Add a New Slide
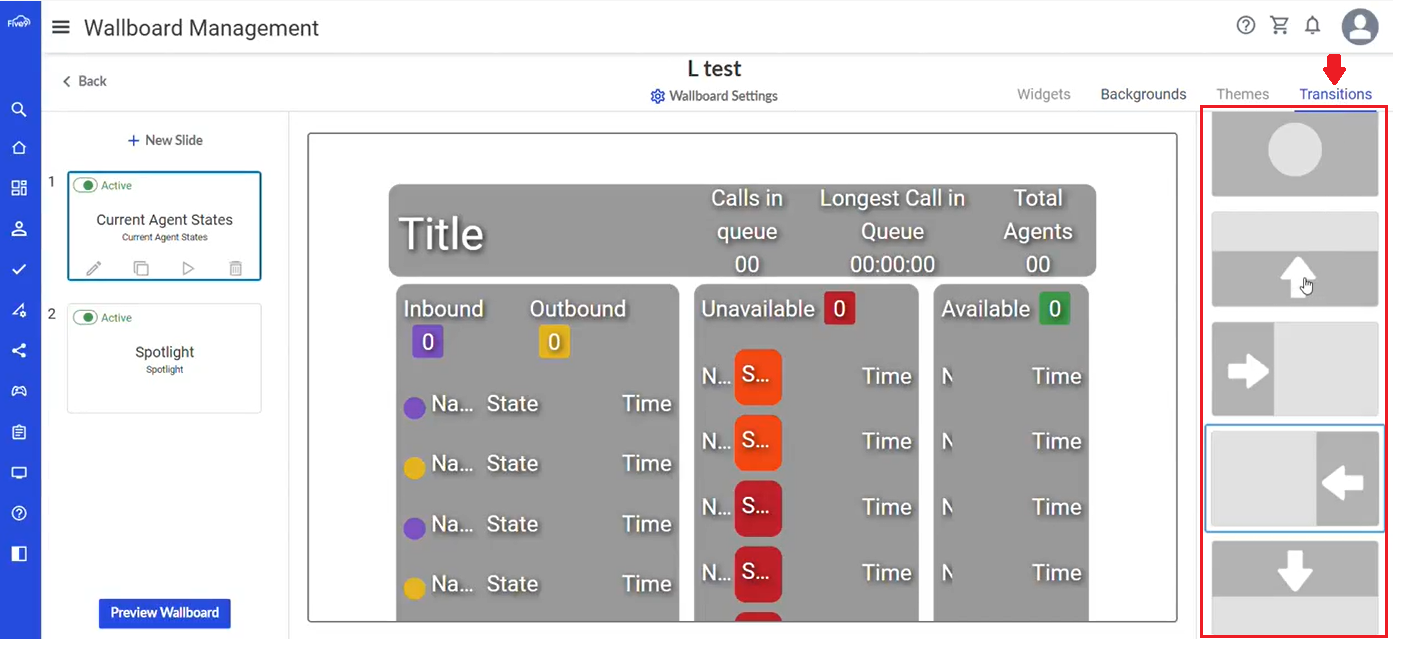Viewport: 1405px width, 652px height. (165, 140)
